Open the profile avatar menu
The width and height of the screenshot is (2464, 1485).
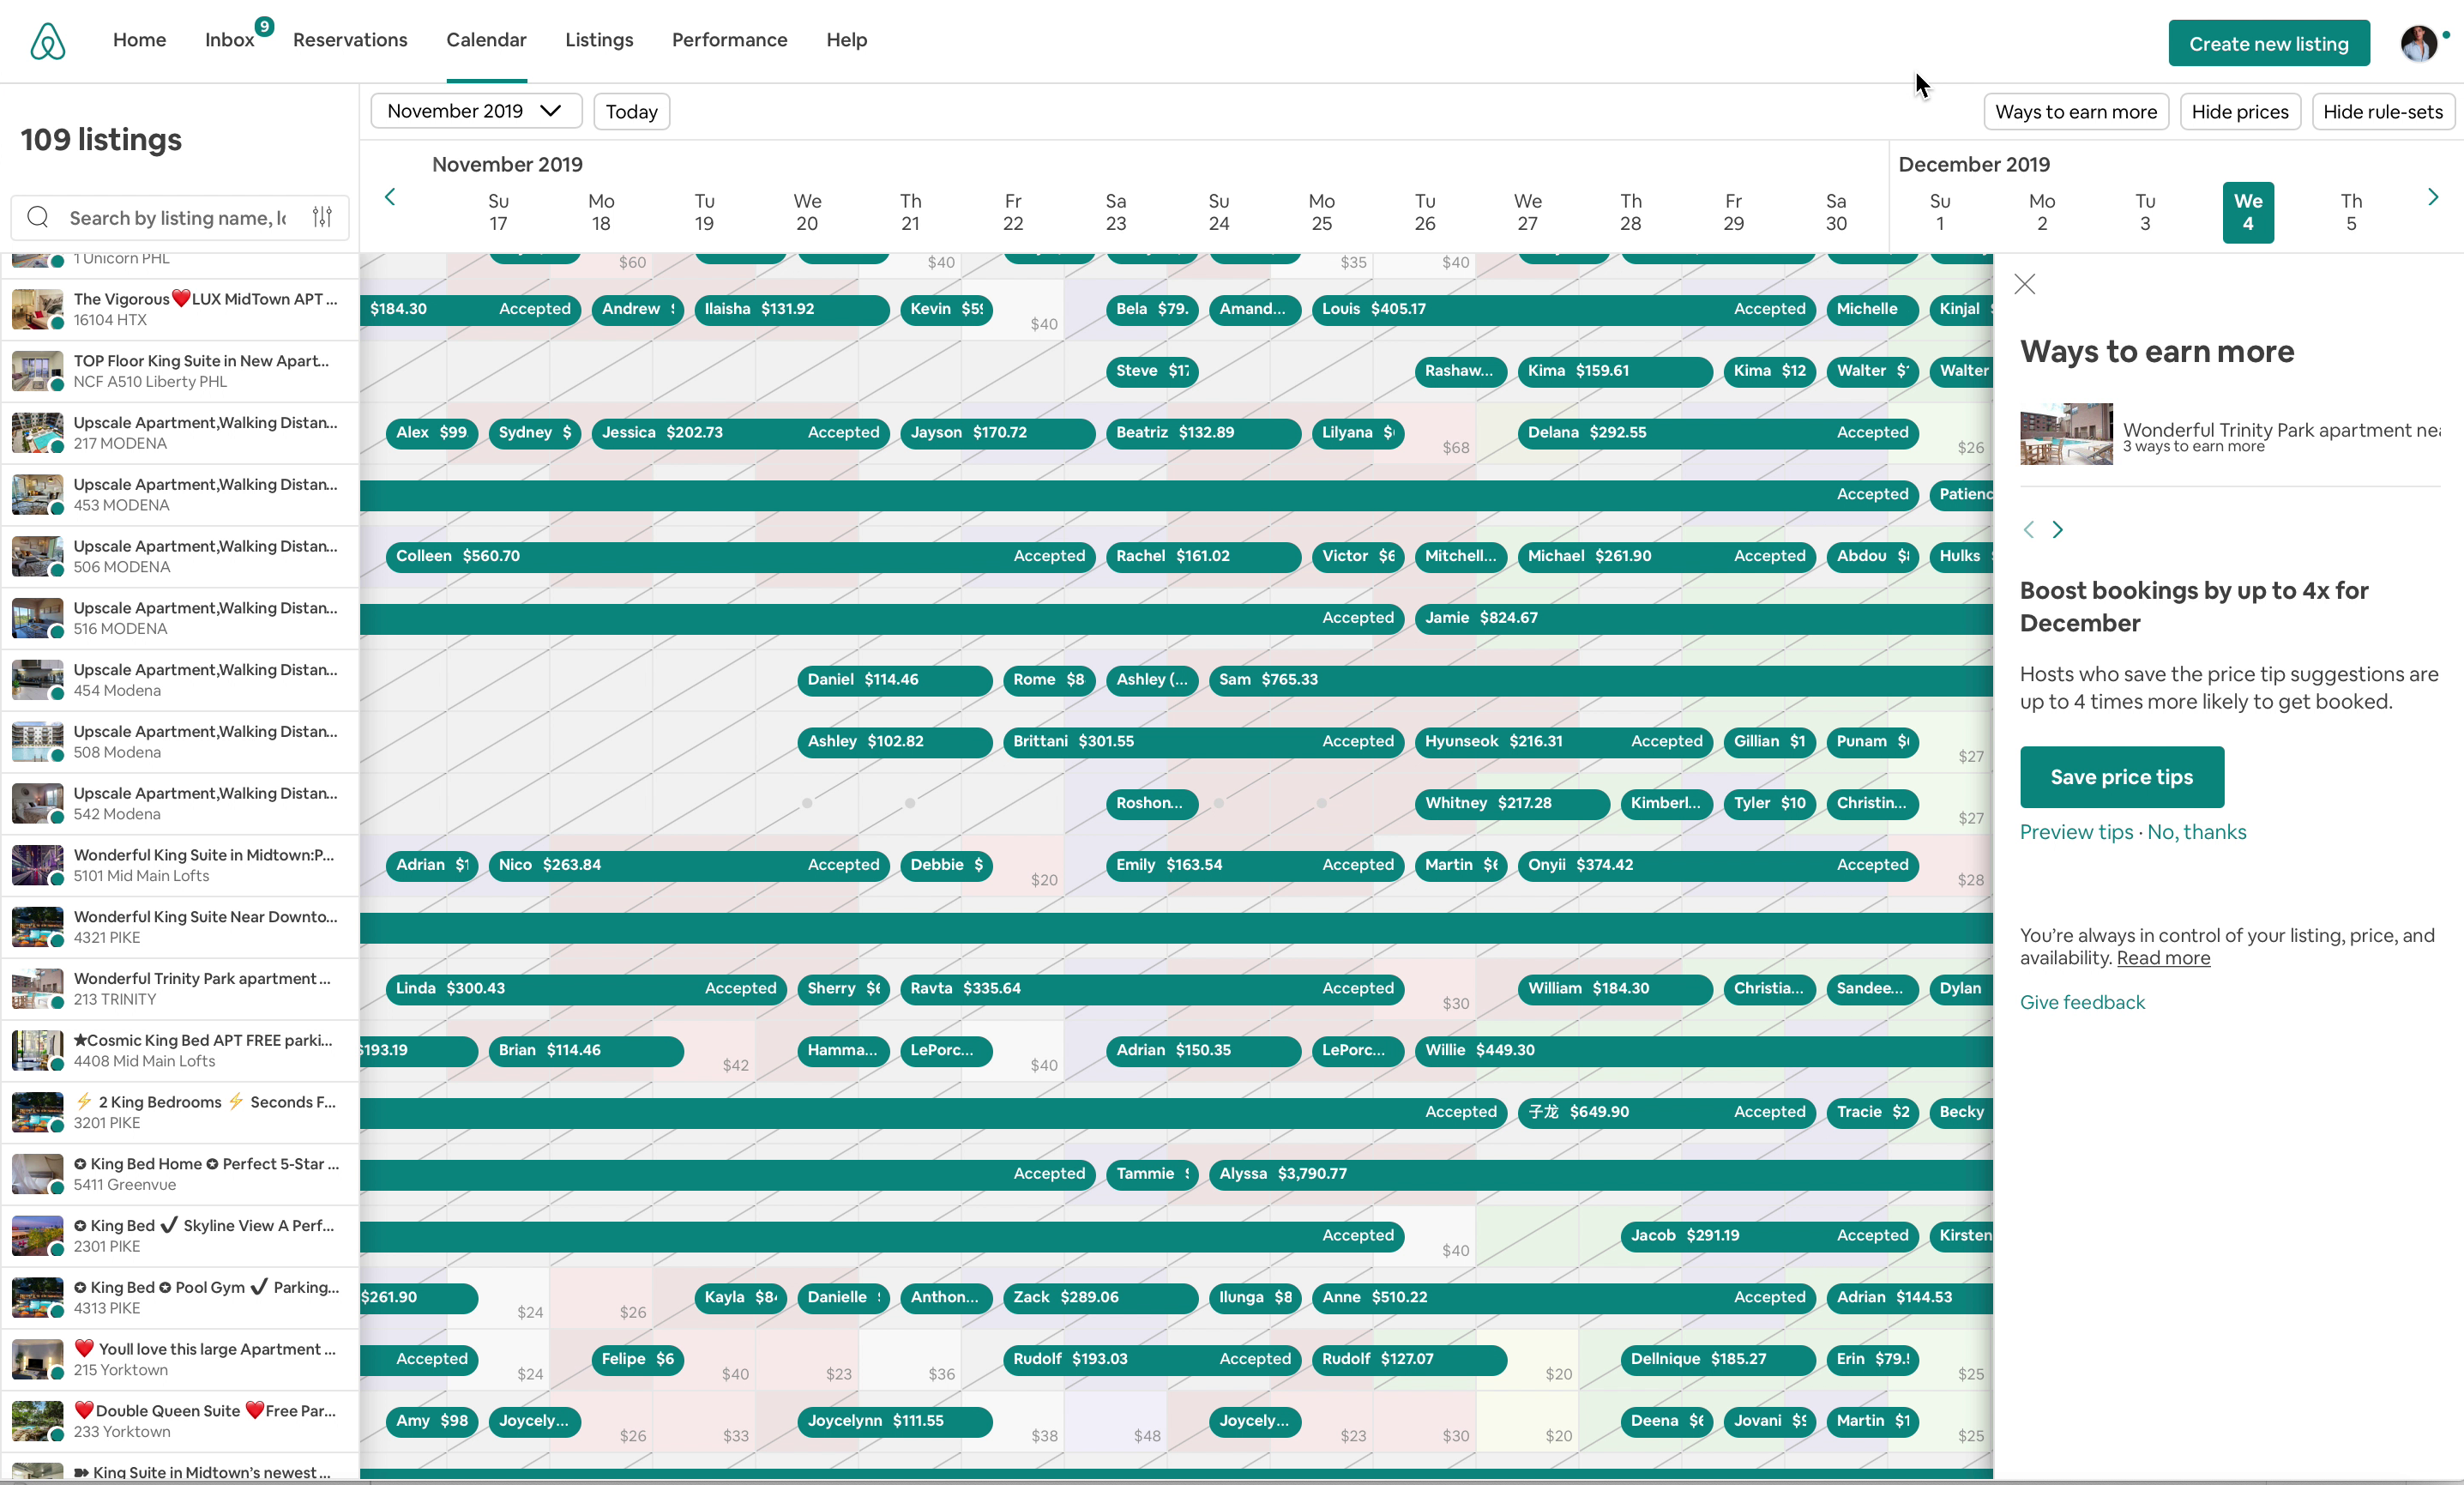(2419, 43)
